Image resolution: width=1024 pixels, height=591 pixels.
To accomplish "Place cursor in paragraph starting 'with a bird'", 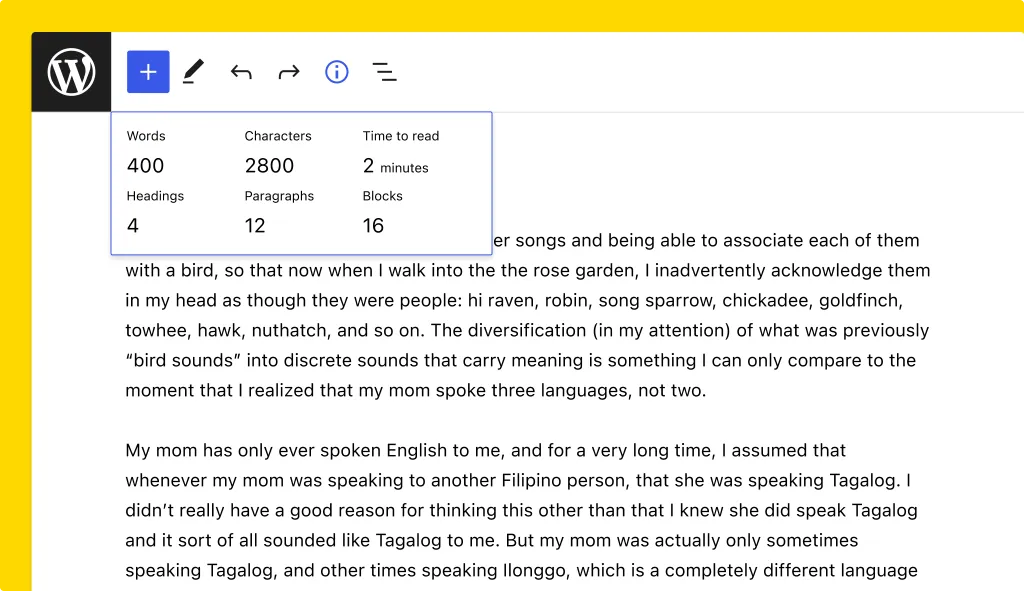I will click(528, 315).
